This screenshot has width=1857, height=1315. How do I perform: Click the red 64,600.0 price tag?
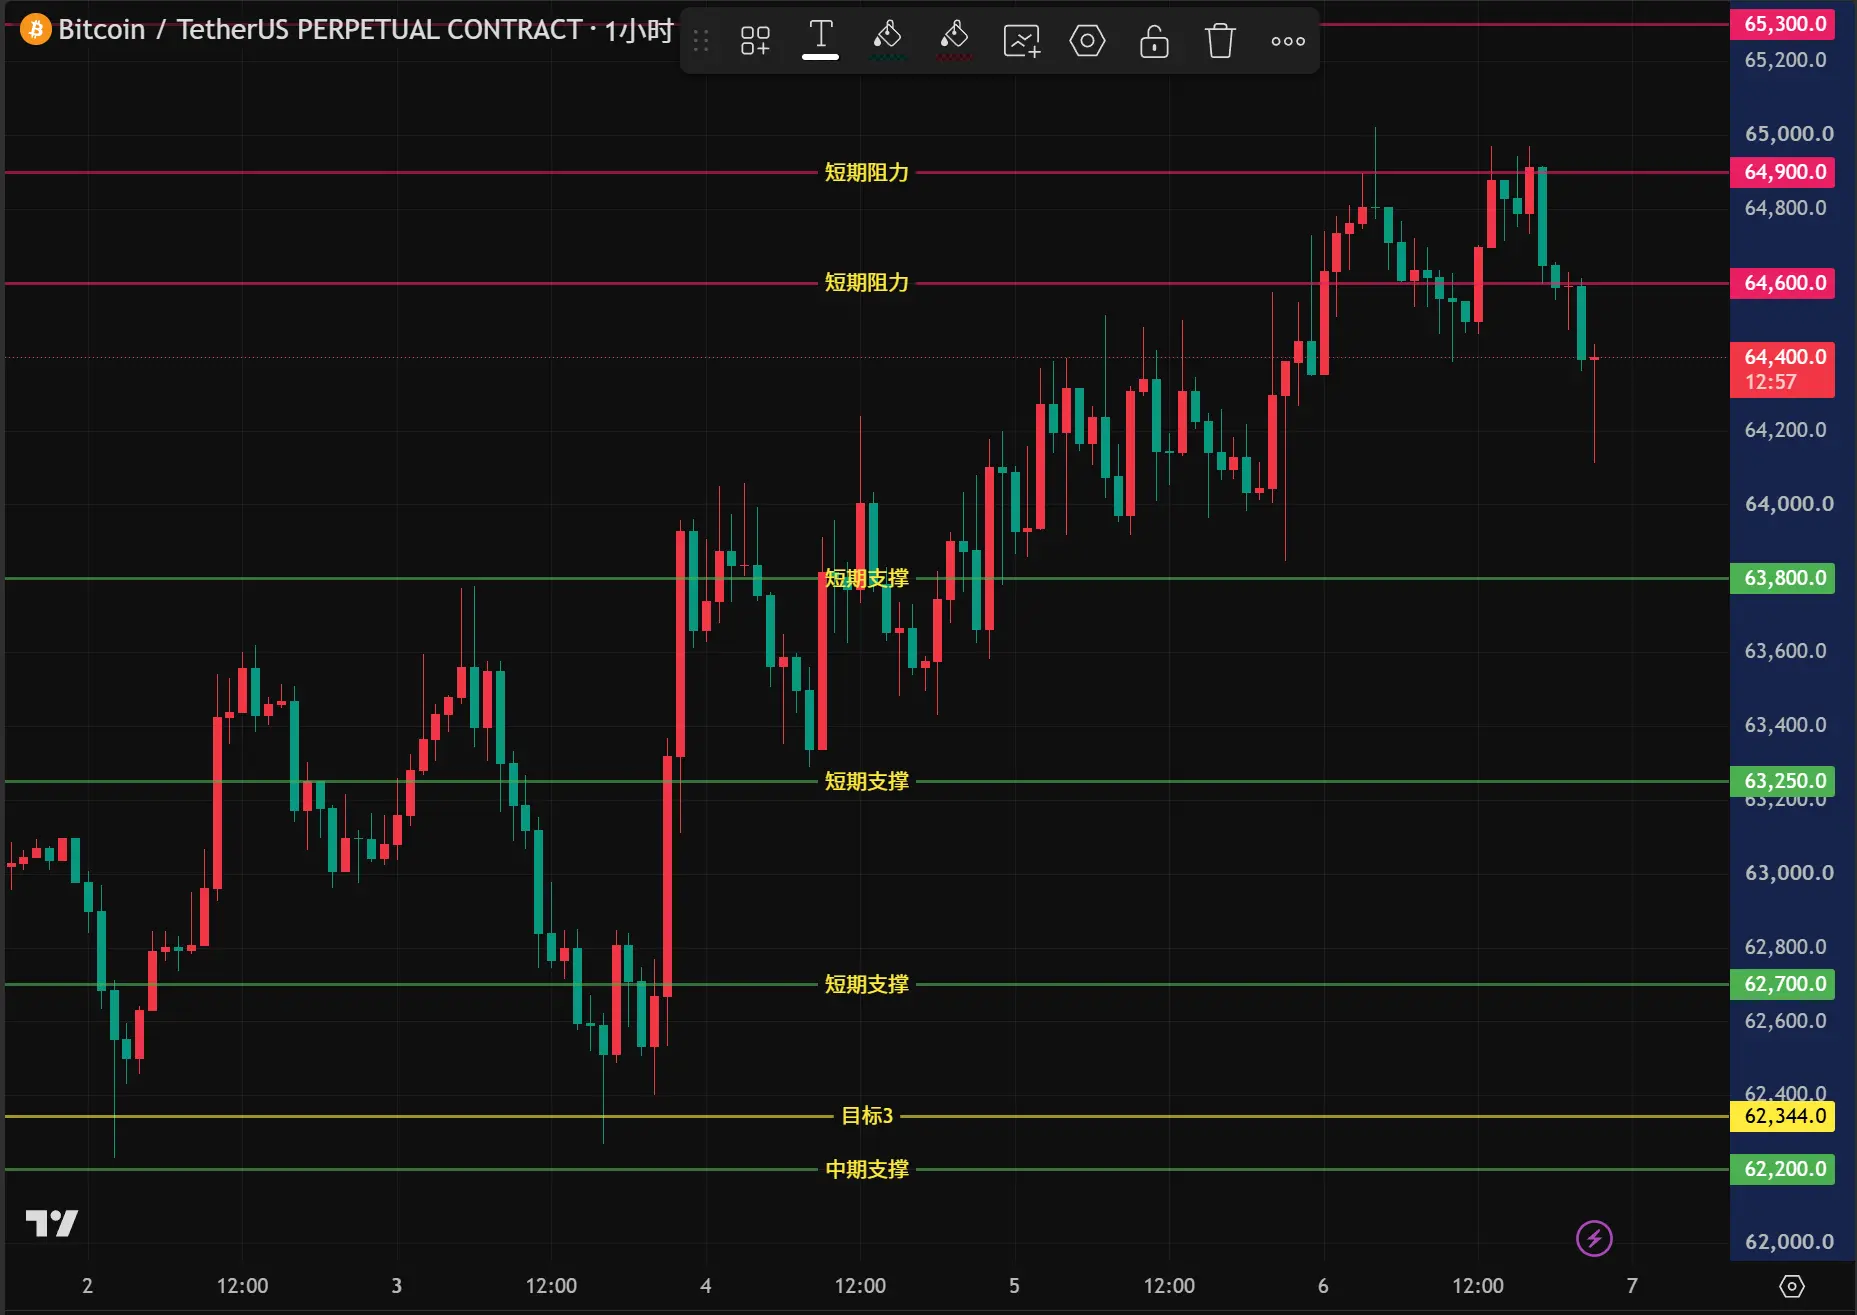[x=1783, y=283]
